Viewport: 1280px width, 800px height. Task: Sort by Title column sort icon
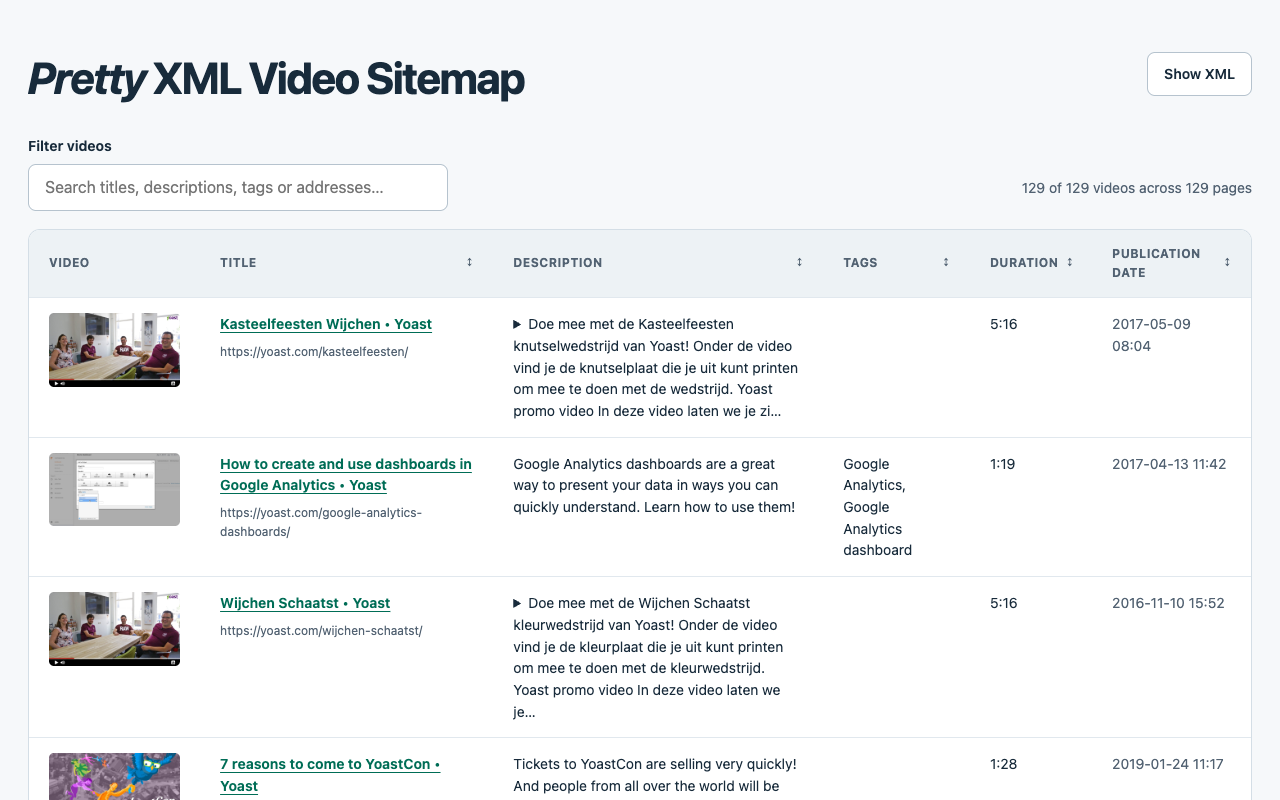(469, 262)
